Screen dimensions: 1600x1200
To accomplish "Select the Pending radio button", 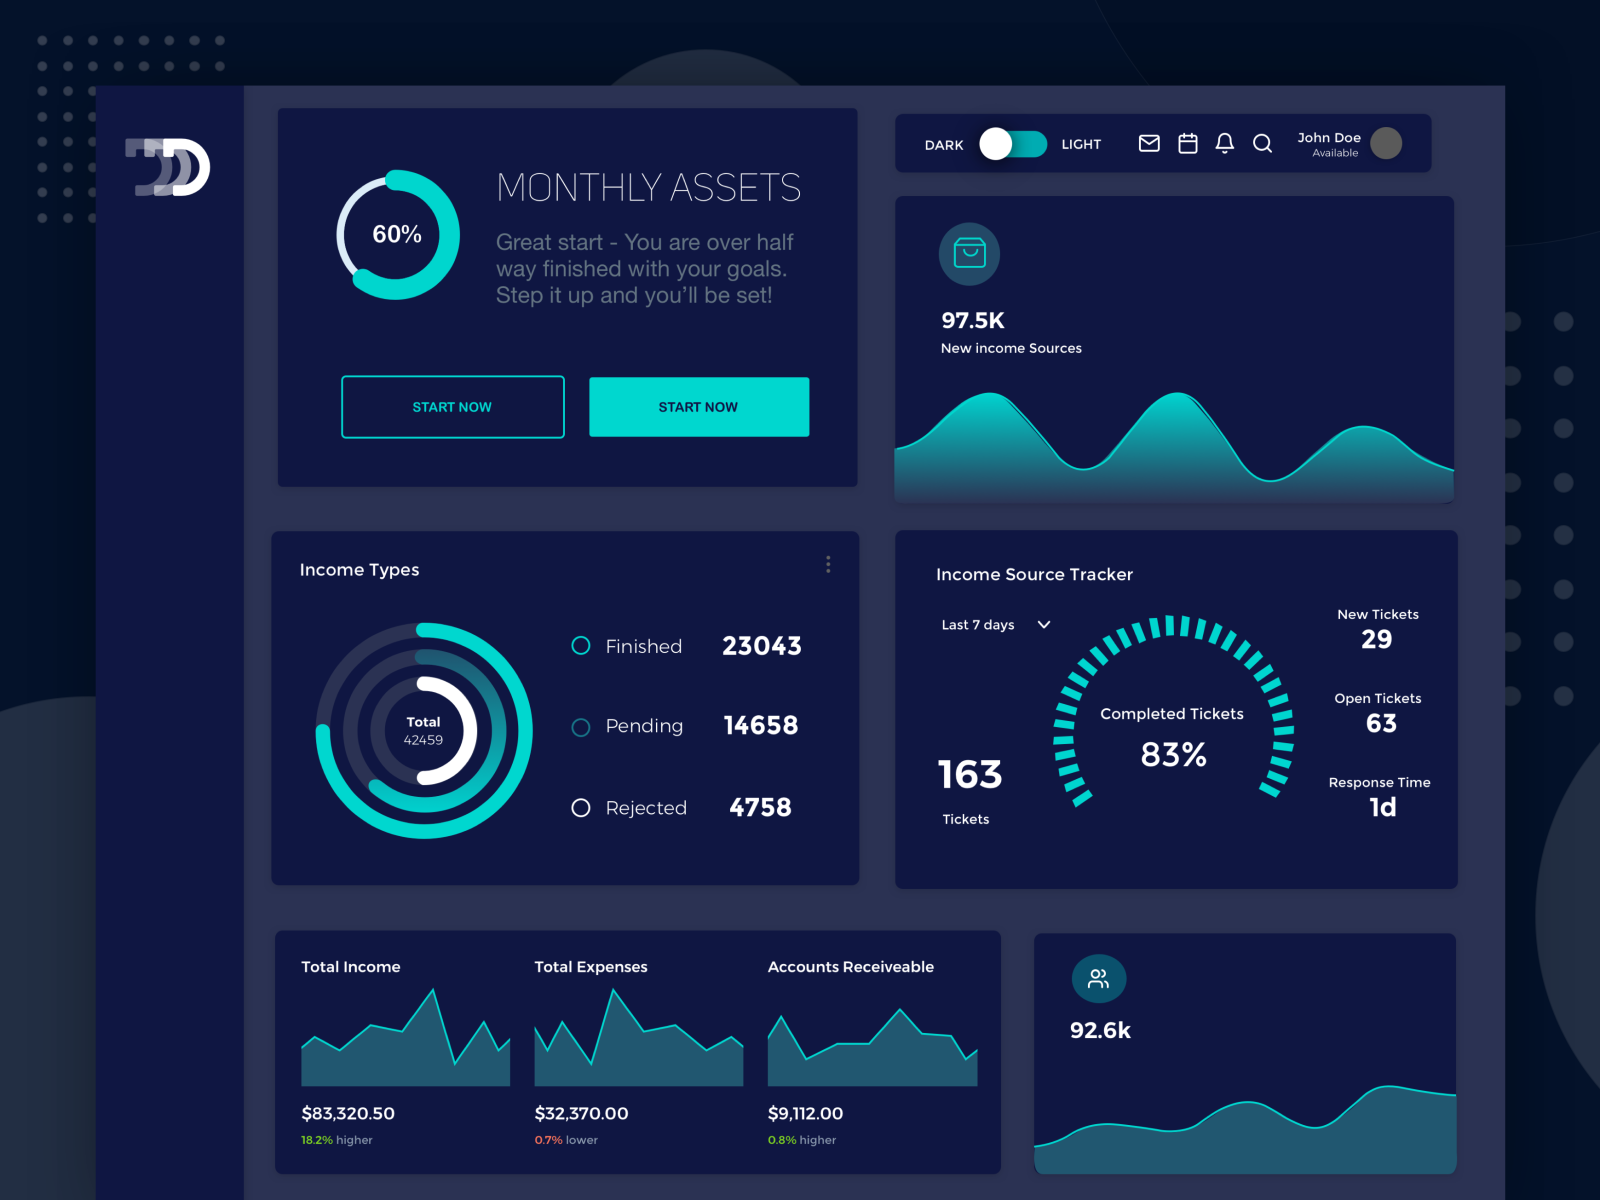I will [581, 727].
